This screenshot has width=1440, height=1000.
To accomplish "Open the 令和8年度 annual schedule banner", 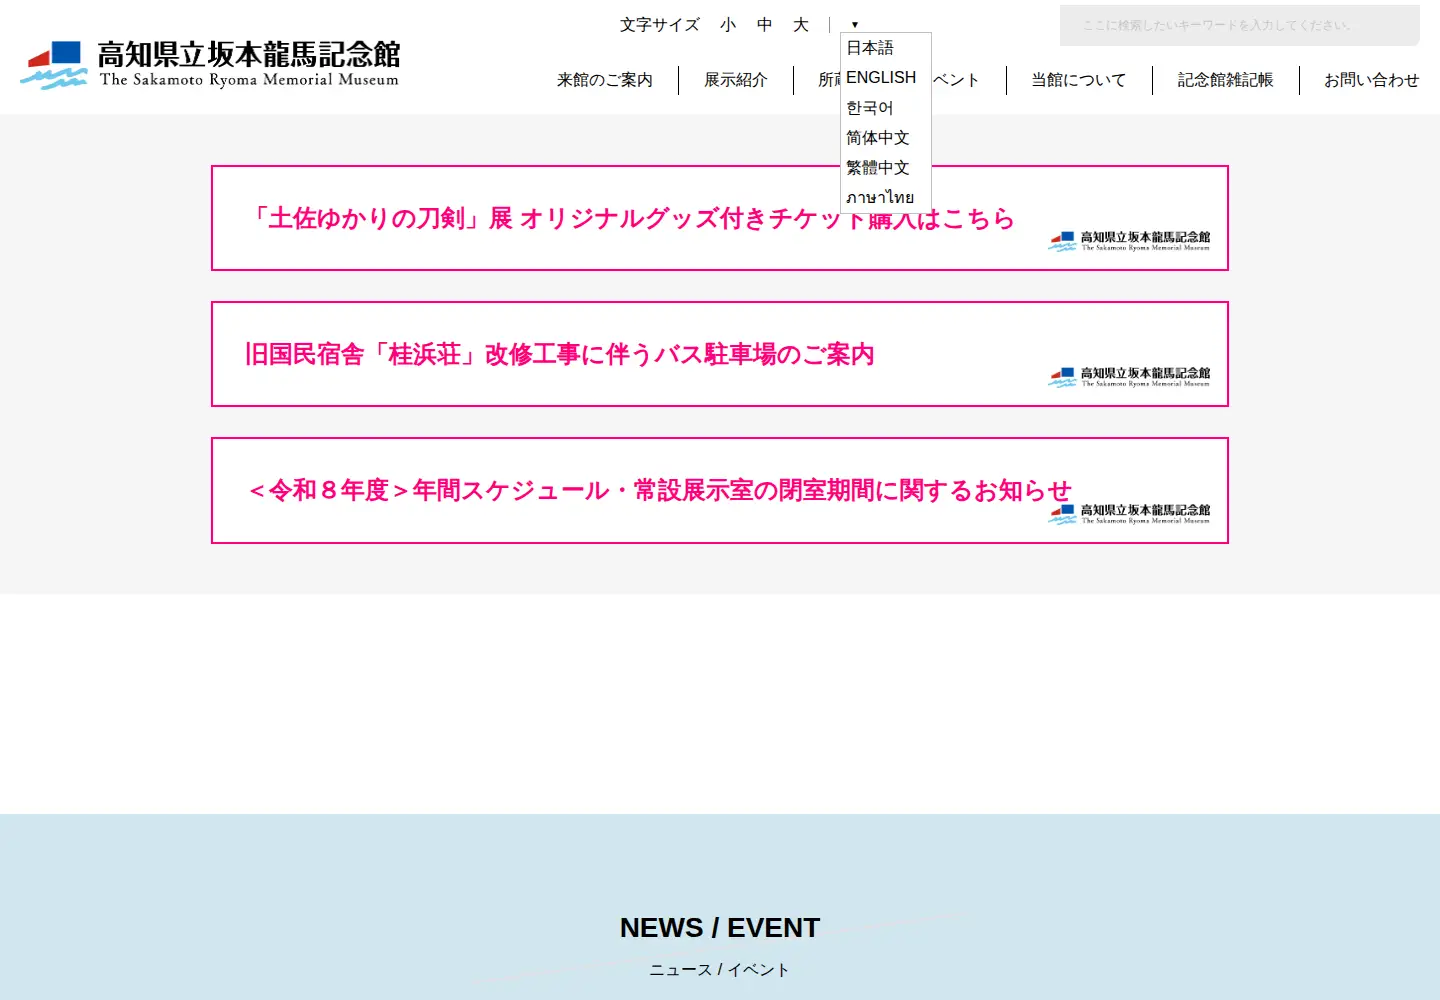I will pos(720,491).
